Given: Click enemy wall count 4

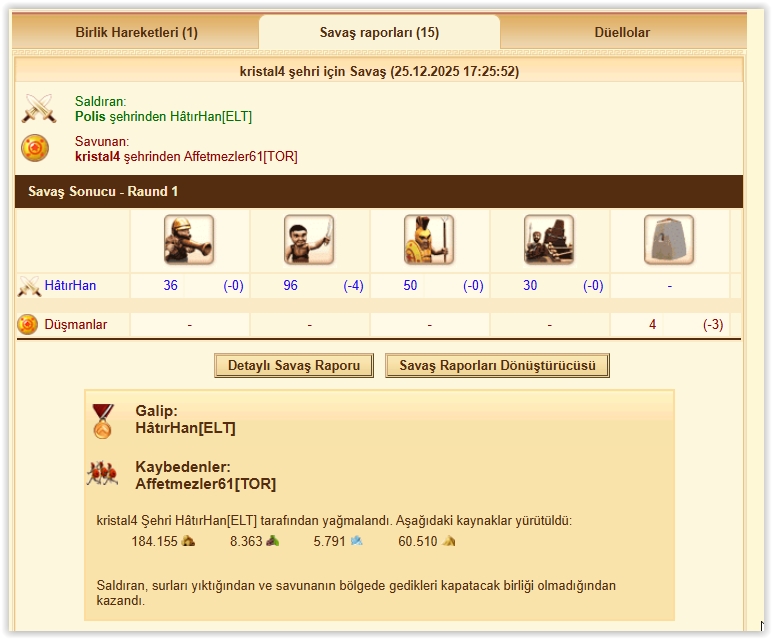Looking at the screenshot, I should (652, 324).
